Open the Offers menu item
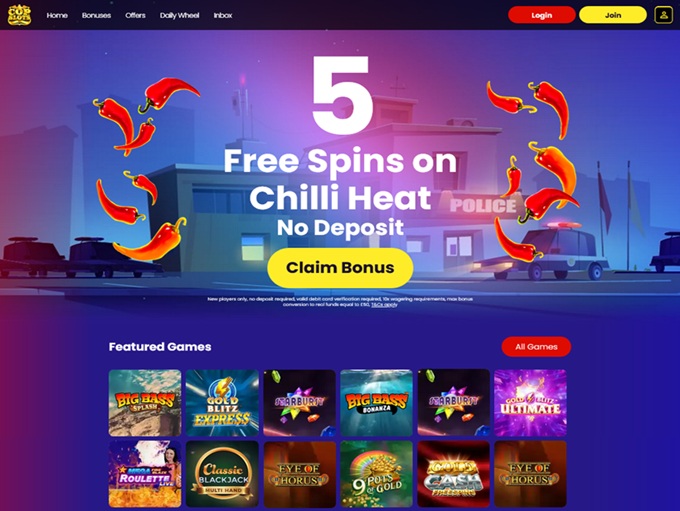 tap(135, 15)
